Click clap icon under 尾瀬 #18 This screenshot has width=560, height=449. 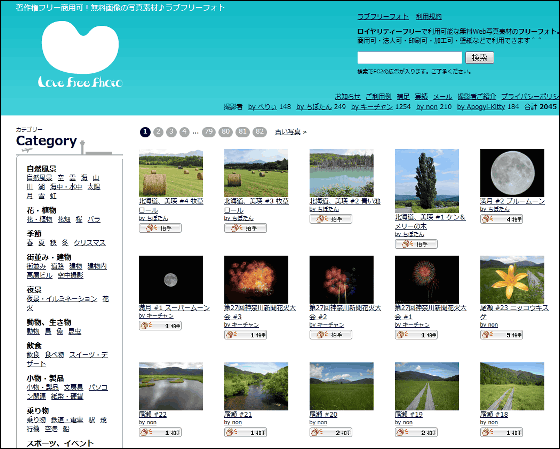(501, 432)
